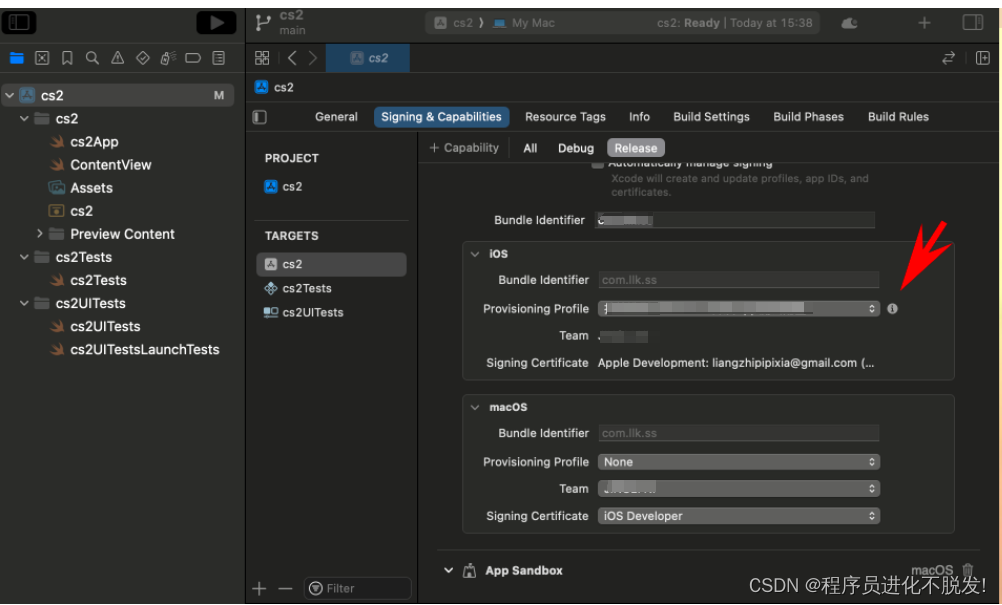Toggle Automatically manage signing checkbox
This screenshot has height=605, width=1002.
(597, 164)
